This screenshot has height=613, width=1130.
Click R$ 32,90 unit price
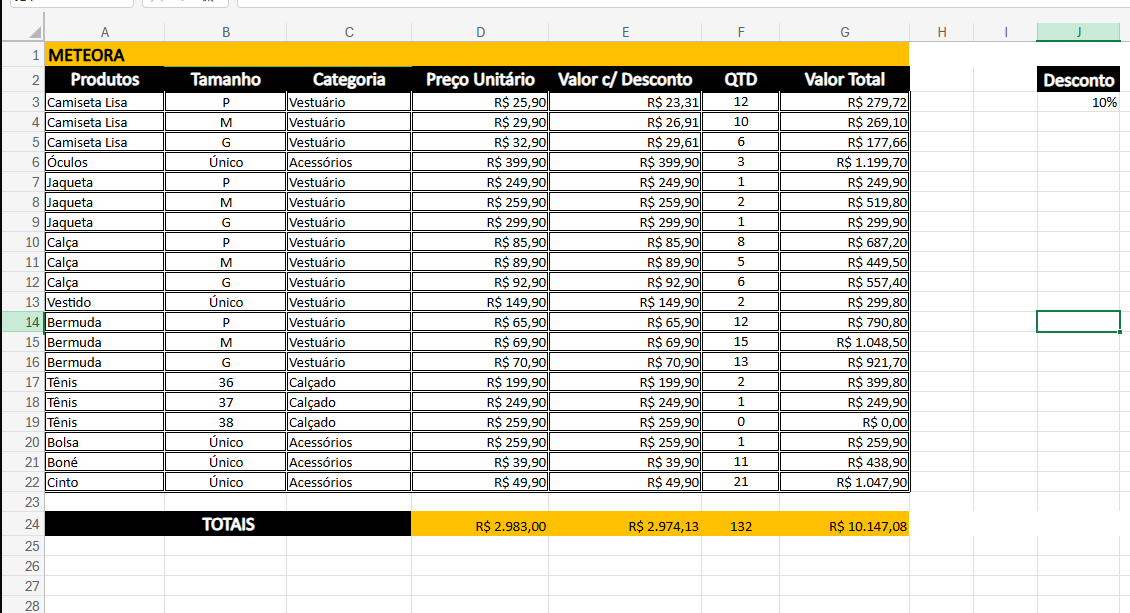tap(480, 142)
